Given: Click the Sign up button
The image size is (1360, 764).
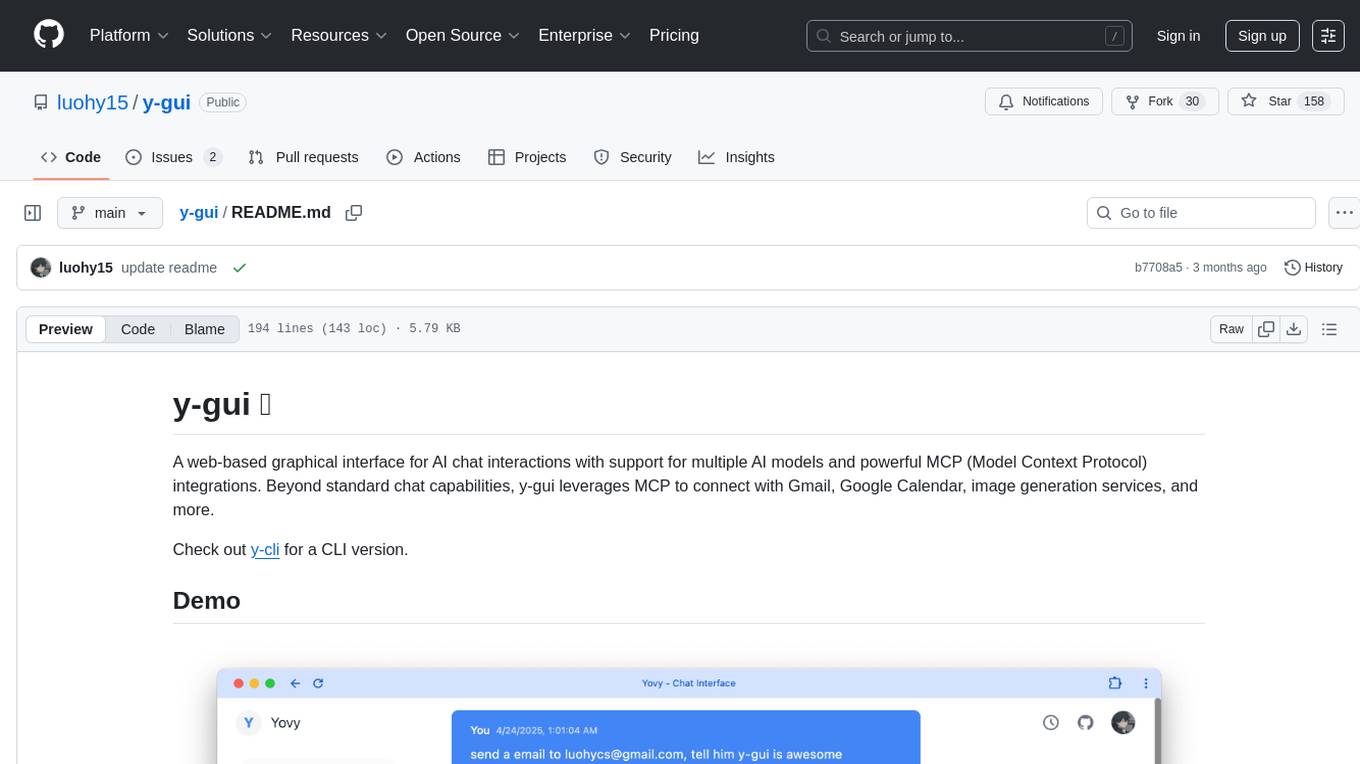Looking at the screenshot, I should [x=1262, y=36].
